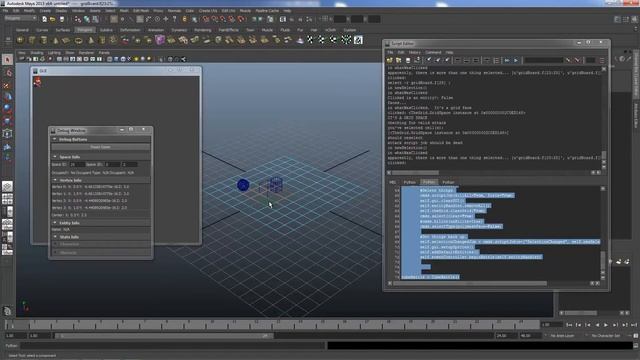
Task: Collapse the Space Info section
Action: click(x=55, y=157)
